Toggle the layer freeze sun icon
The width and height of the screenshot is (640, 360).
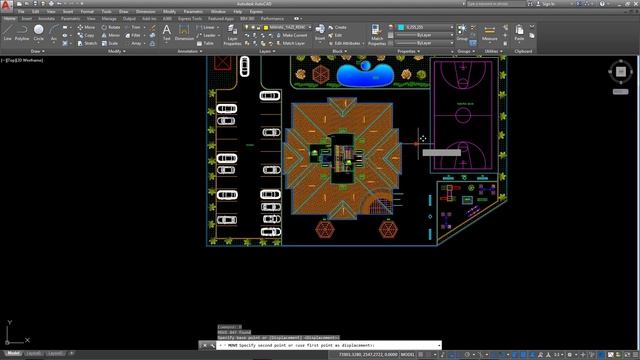click(x=252, y=27)
